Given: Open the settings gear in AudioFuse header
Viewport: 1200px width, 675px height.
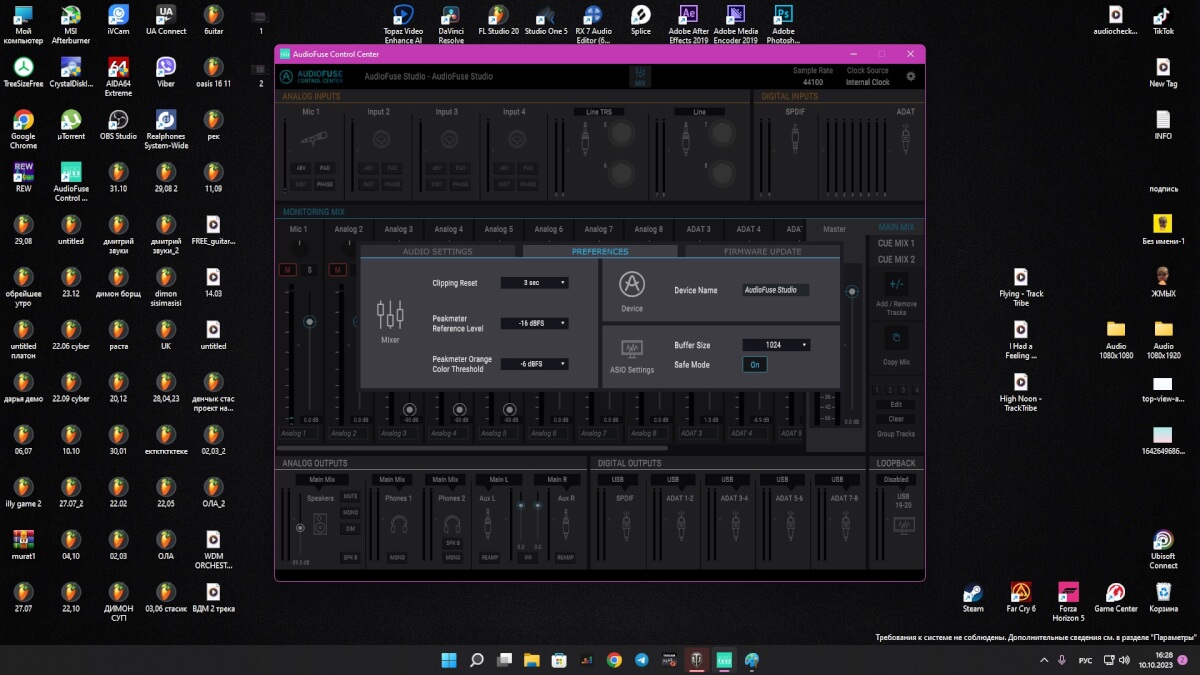Looking at the screenshot, I should [x=910, y=76].
